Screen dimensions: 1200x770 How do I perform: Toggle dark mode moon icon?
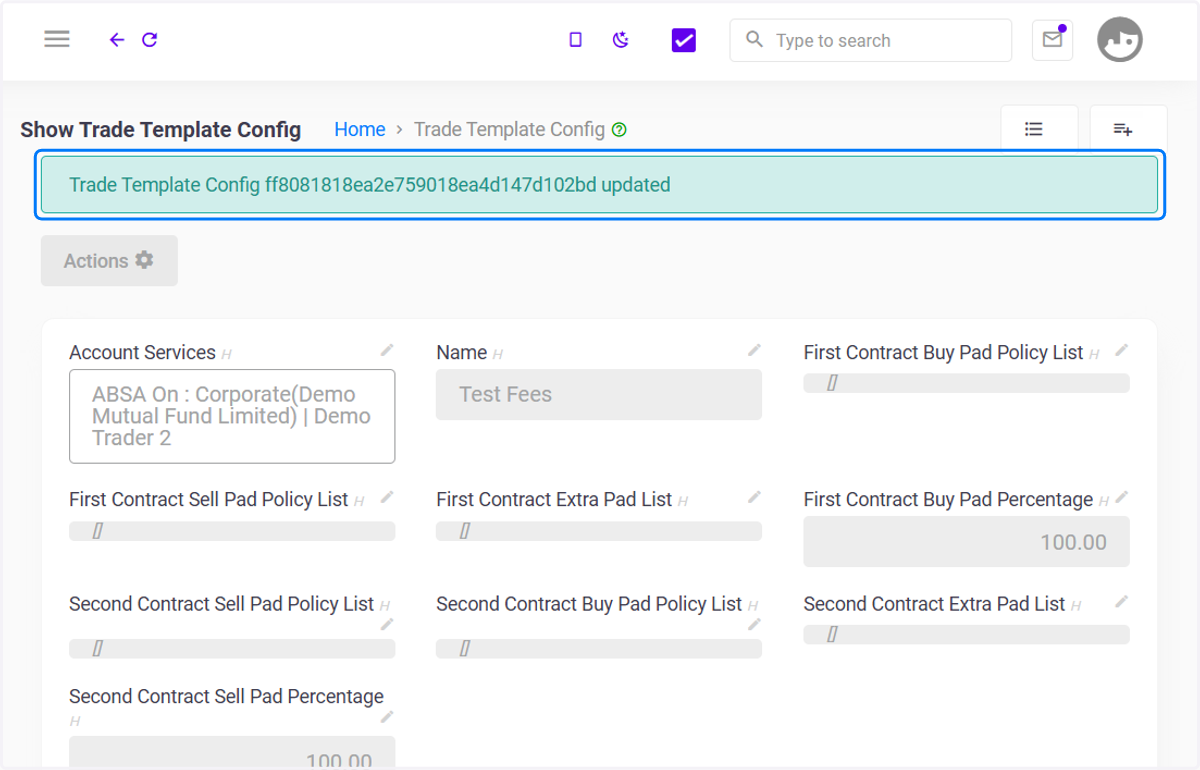[621, 40]
